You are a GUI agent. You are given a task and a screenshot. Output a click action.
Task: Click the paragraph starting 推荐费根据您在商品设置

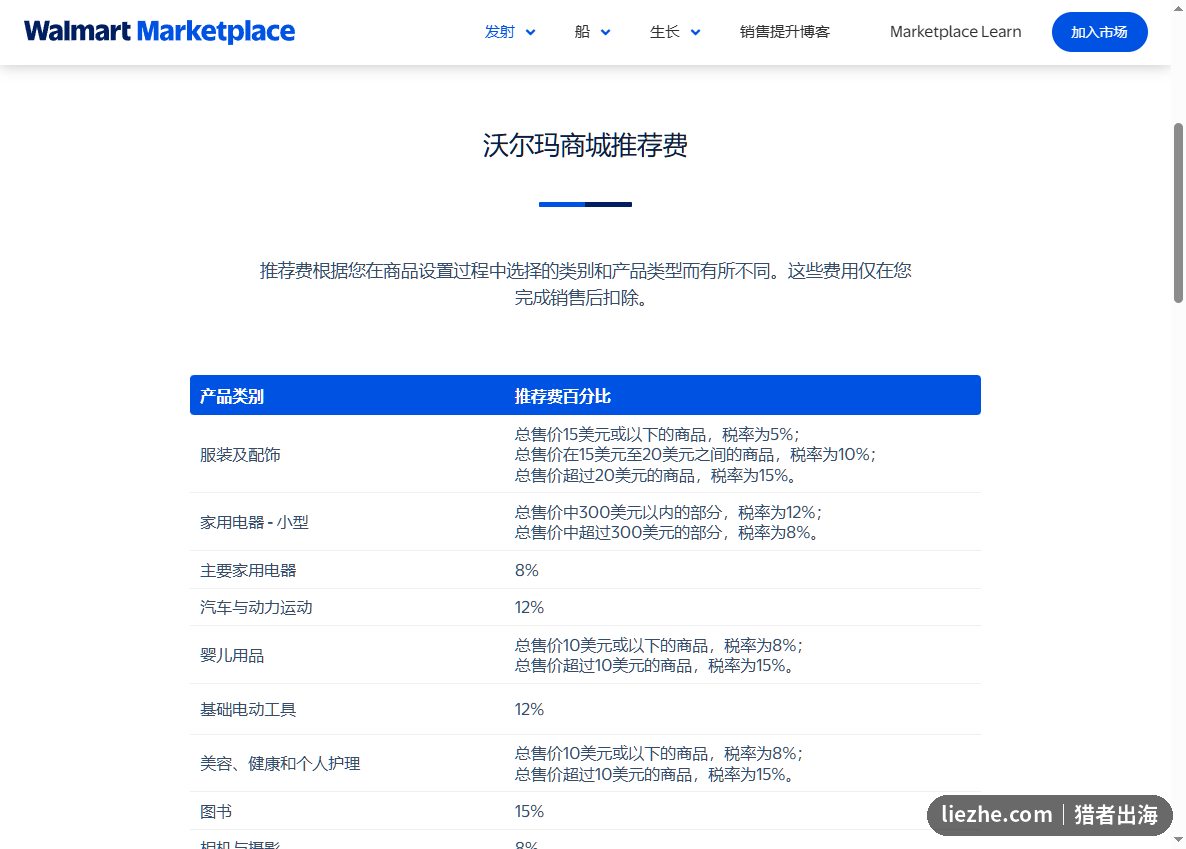[x=585, y=284]
